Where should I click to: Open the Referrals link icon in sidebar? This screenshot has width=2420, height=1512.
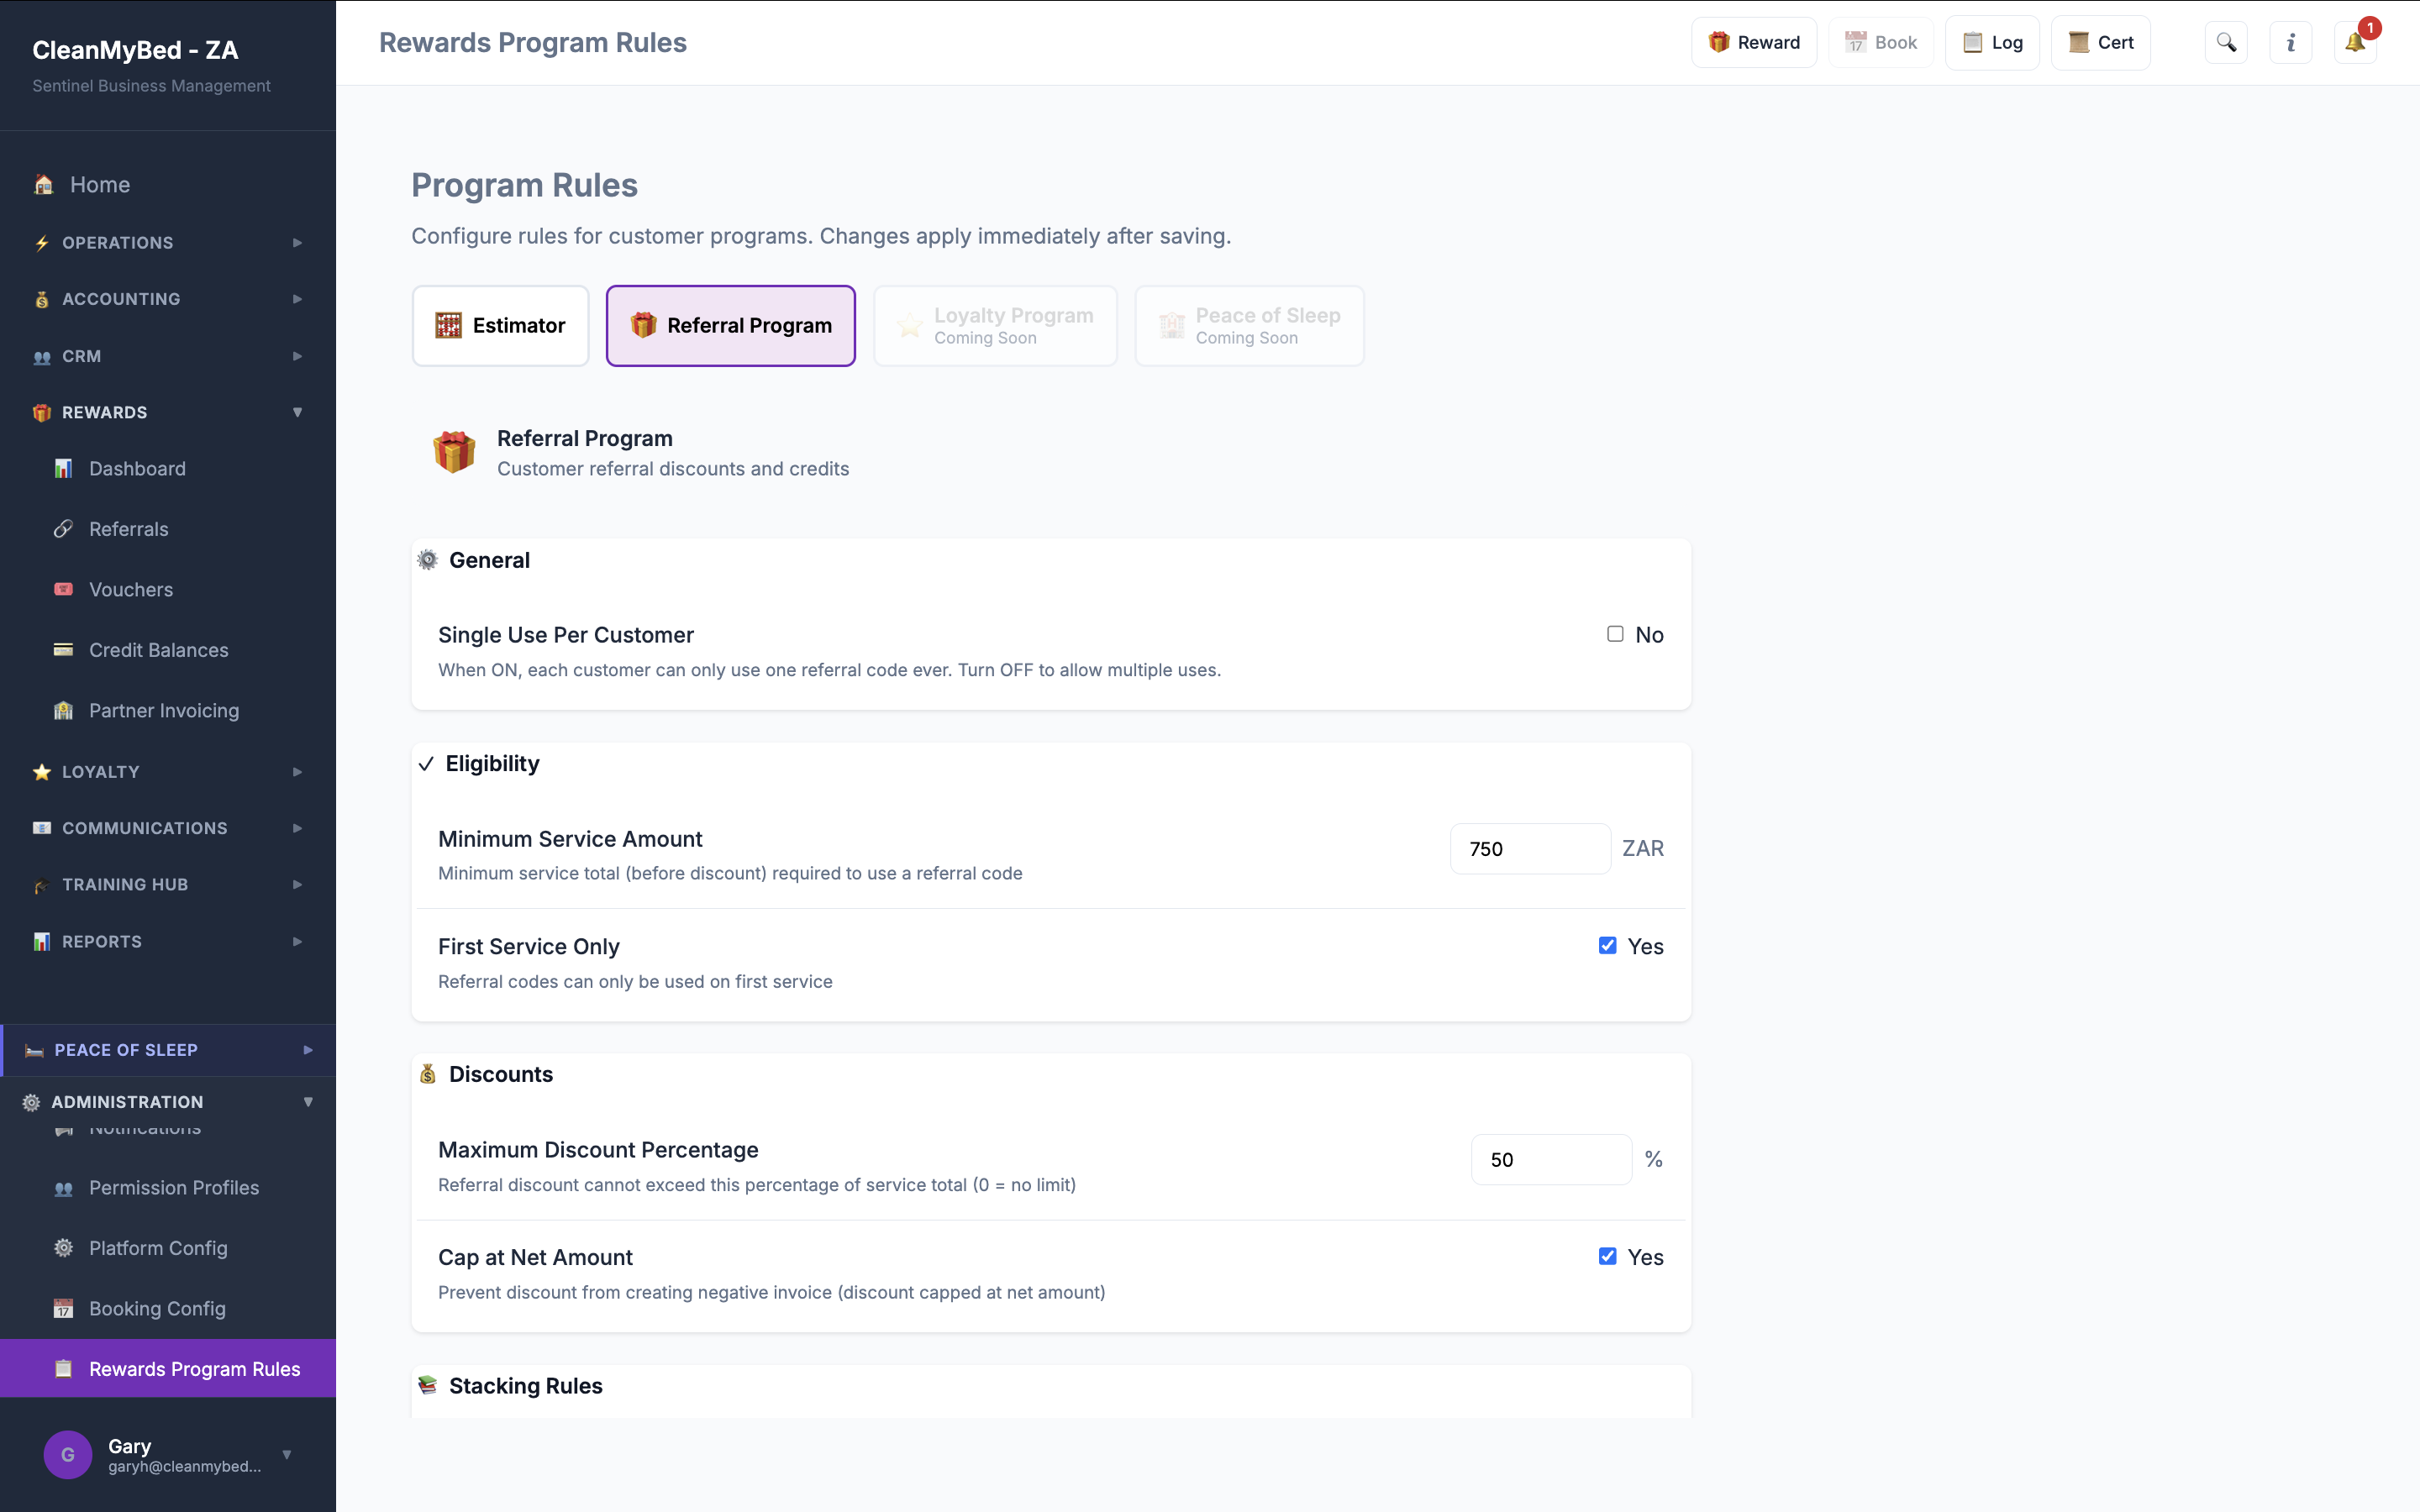(x=63, y=528)
